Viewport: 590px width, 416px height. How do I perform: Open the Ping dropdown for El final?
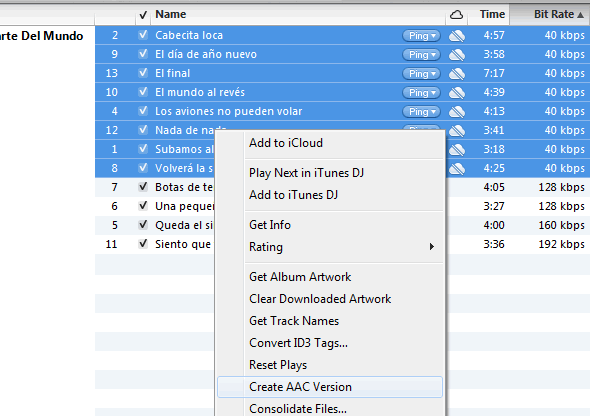421,74
